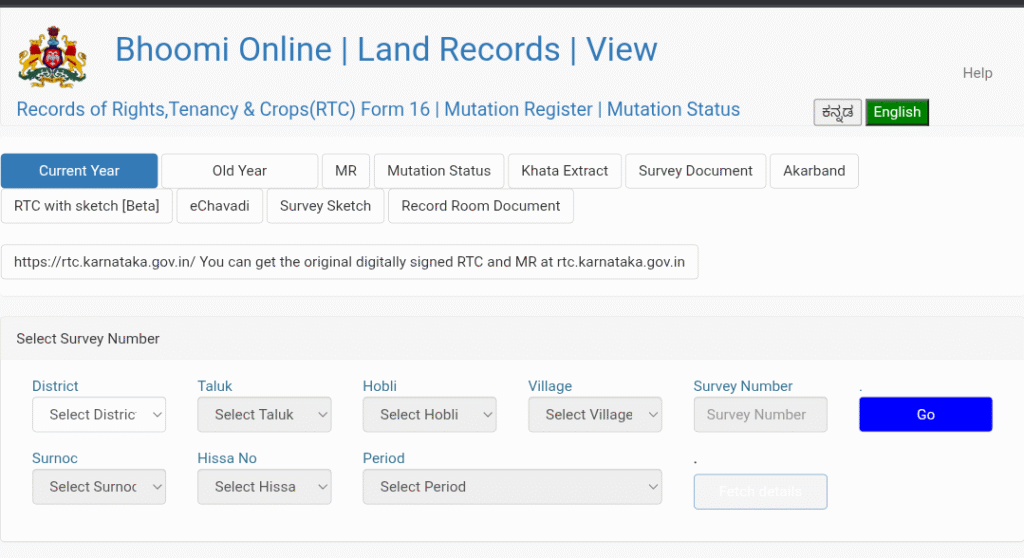Switch language to Kannada

pos(837,112)
